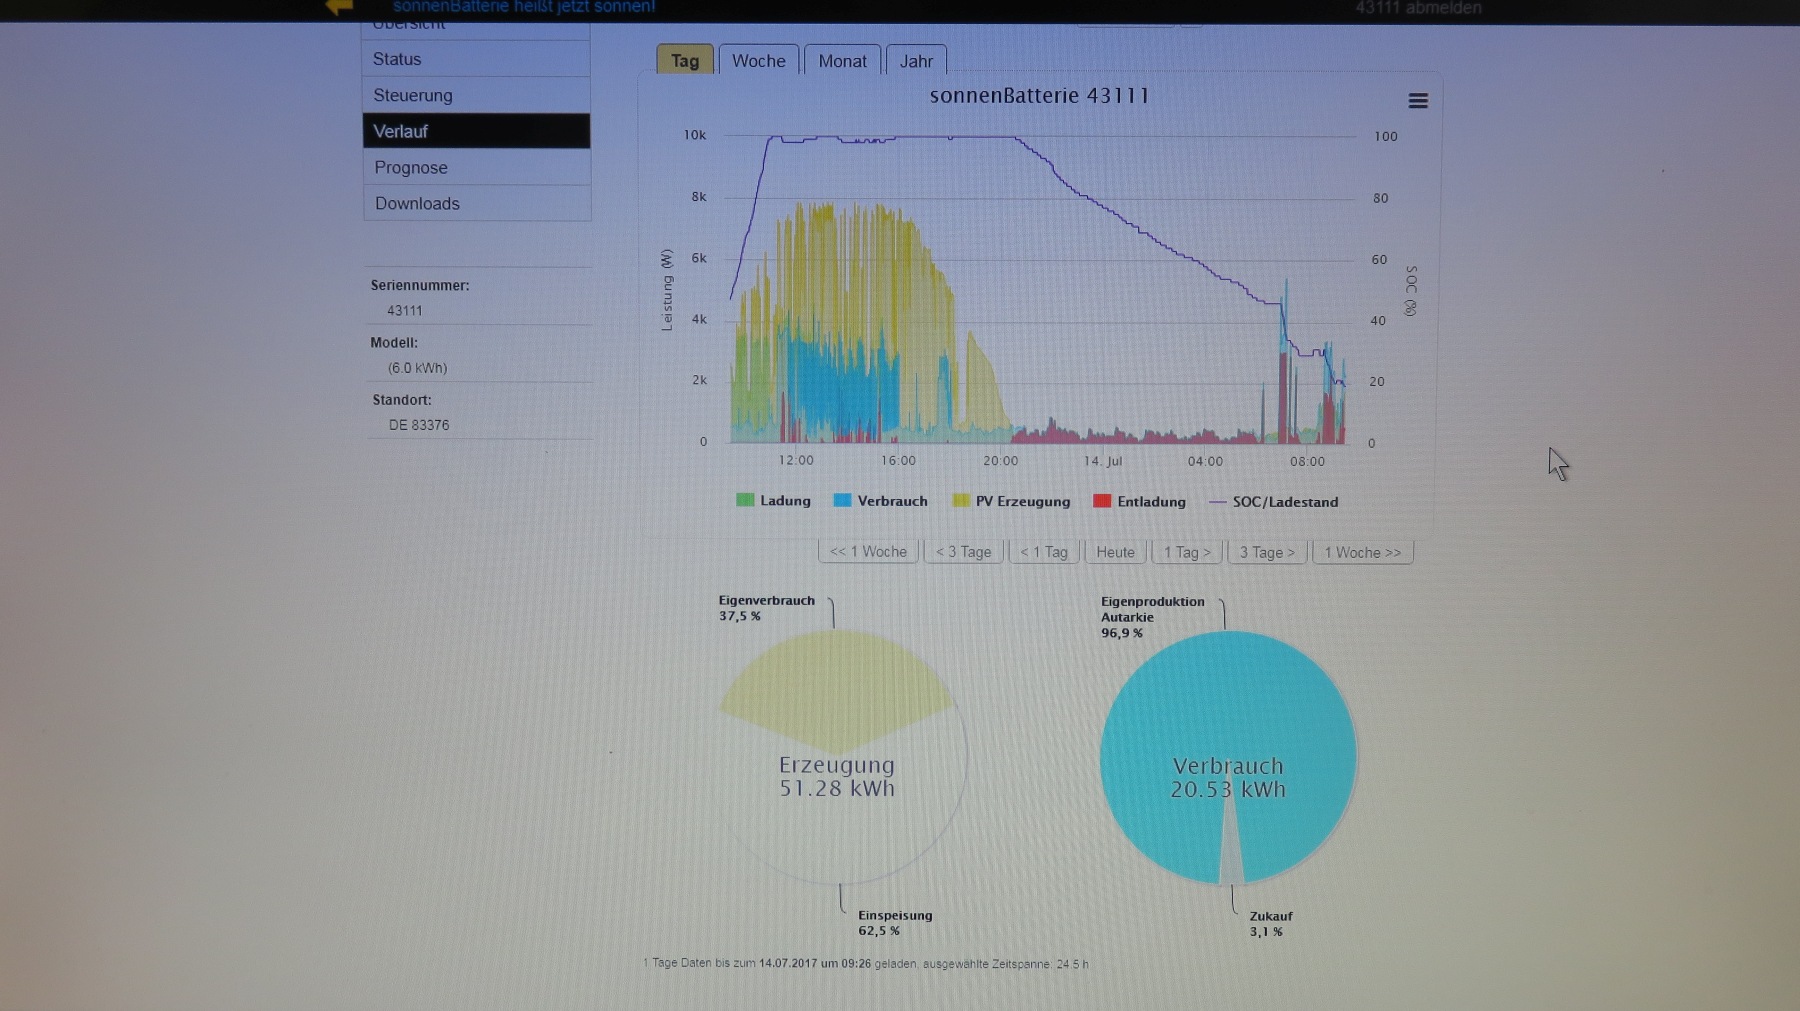The image size is (1800, 1011).
Task: Toggle the SOC/Ladestand line series
Action: pos(1273,502)
